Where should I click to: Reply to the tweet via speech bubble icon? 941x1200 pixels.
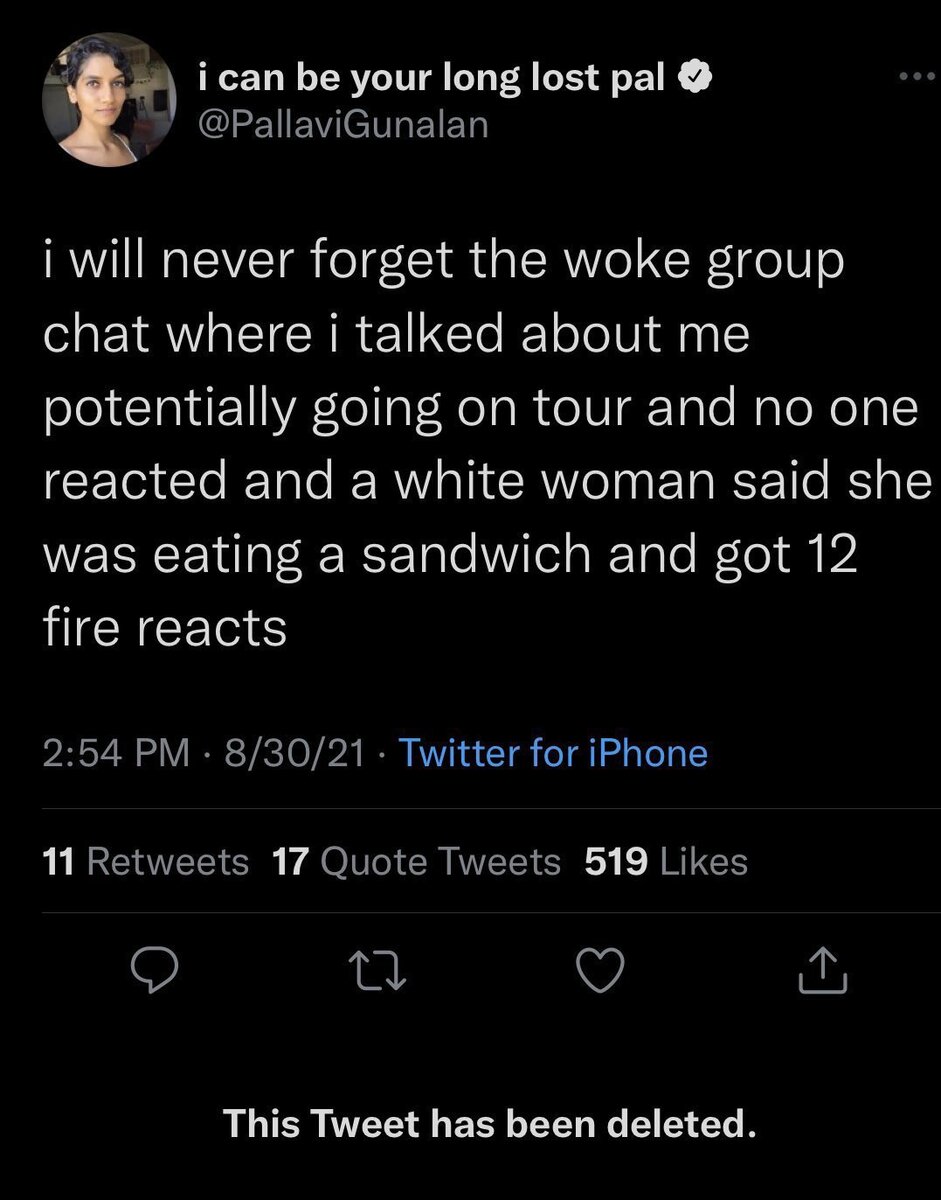153,971
